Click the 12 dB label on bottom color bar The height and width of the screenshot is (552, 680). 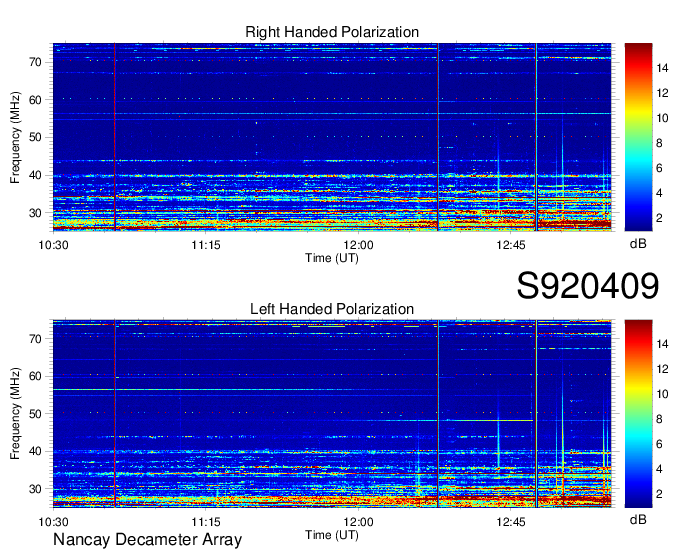pos(662,369)
